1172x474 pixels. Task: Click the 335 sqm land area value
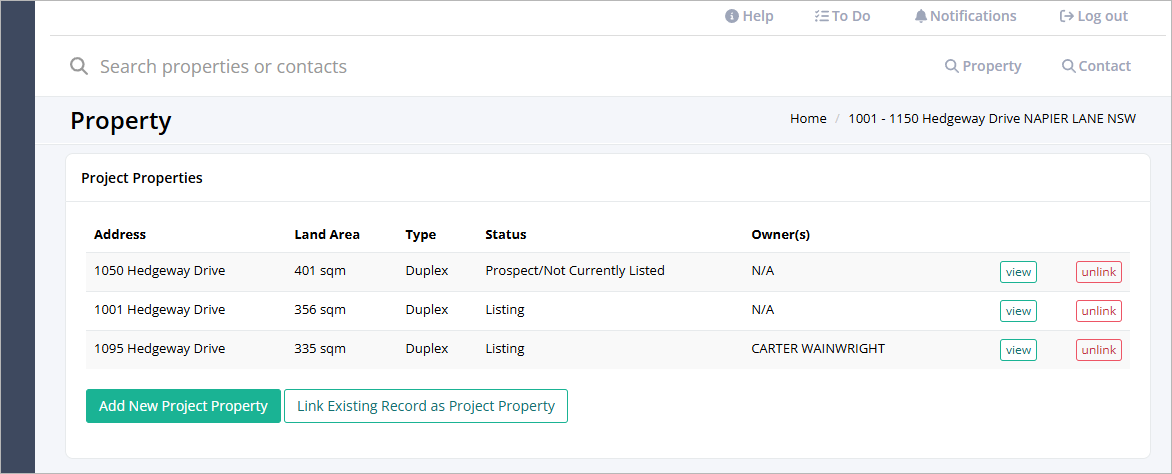(x=320, y=348)
